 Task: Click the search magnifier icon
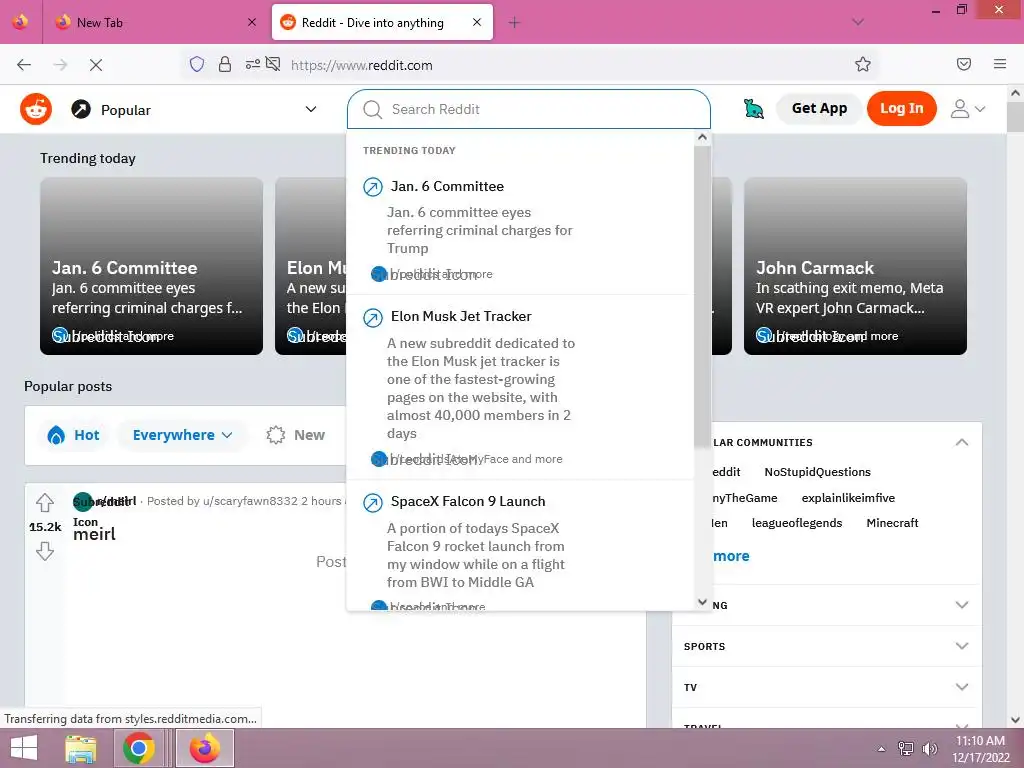pyautogui.click(x=372, y=109)
